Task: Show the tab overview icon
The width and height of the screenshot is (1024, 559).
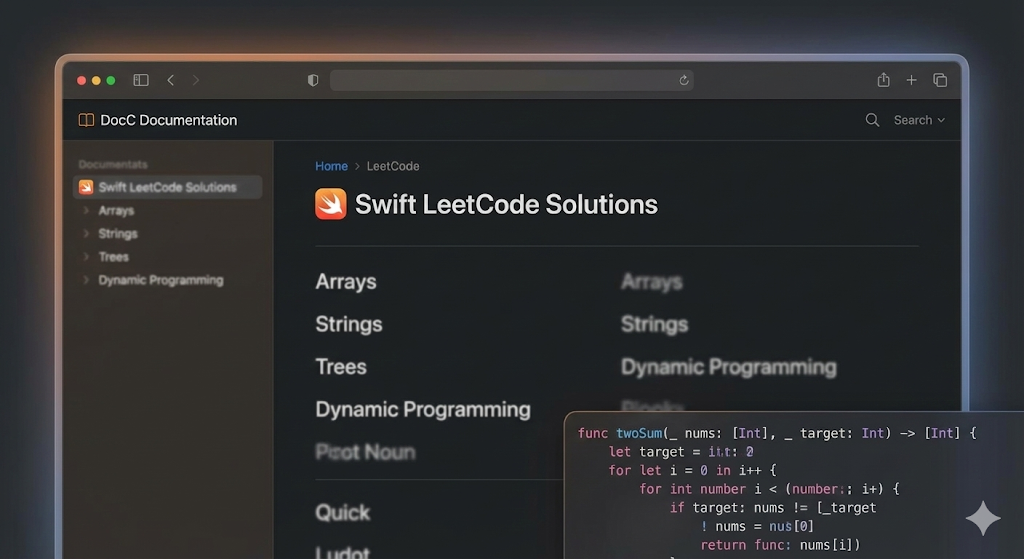Action: pyautogui.click(x=940, y=80)
